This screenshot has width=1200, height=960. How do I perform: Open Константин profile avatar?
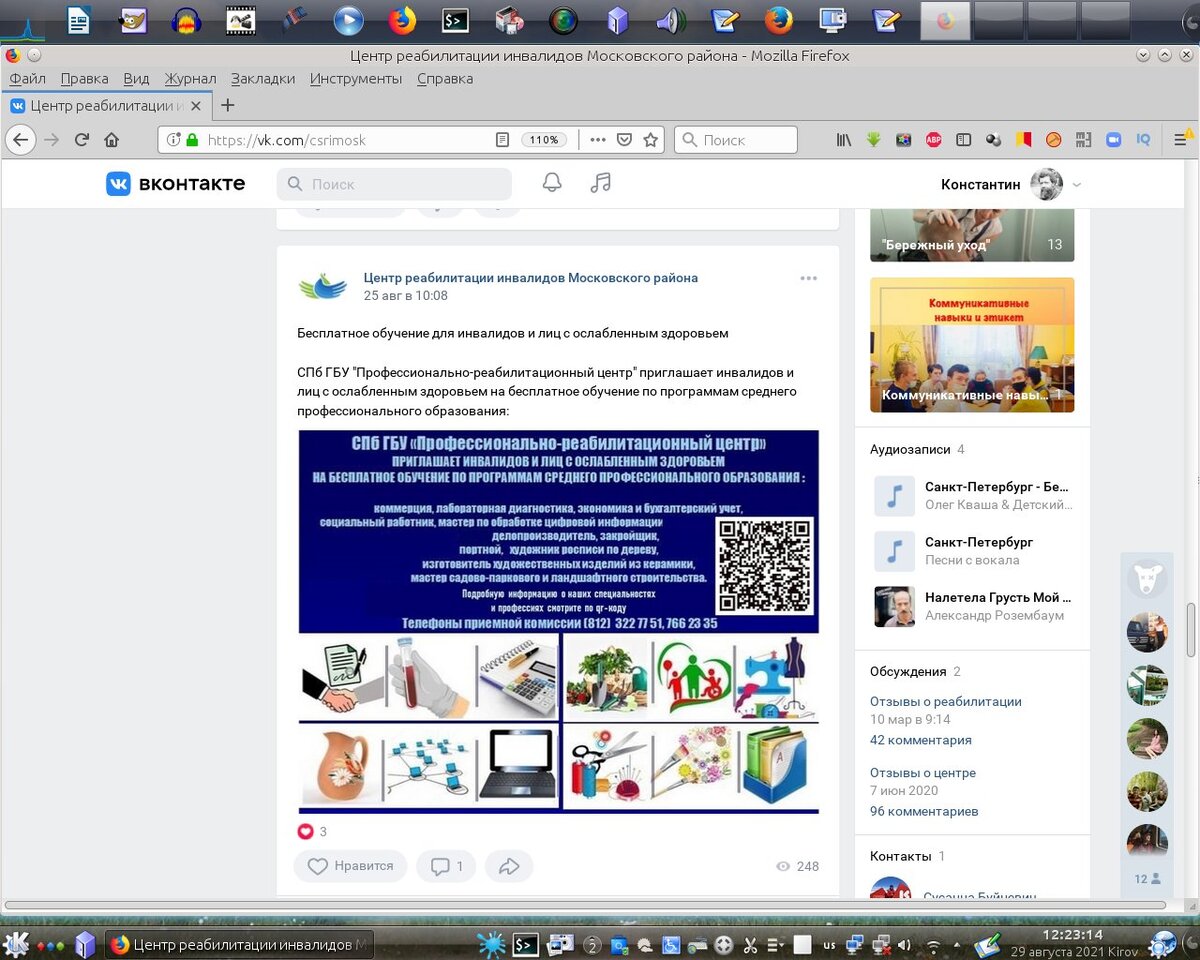[1046, 184]
